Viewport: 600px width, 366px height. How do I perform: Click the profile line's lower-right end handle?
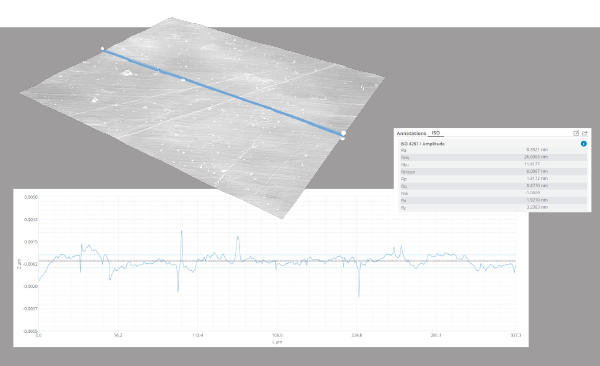(343, 133)
